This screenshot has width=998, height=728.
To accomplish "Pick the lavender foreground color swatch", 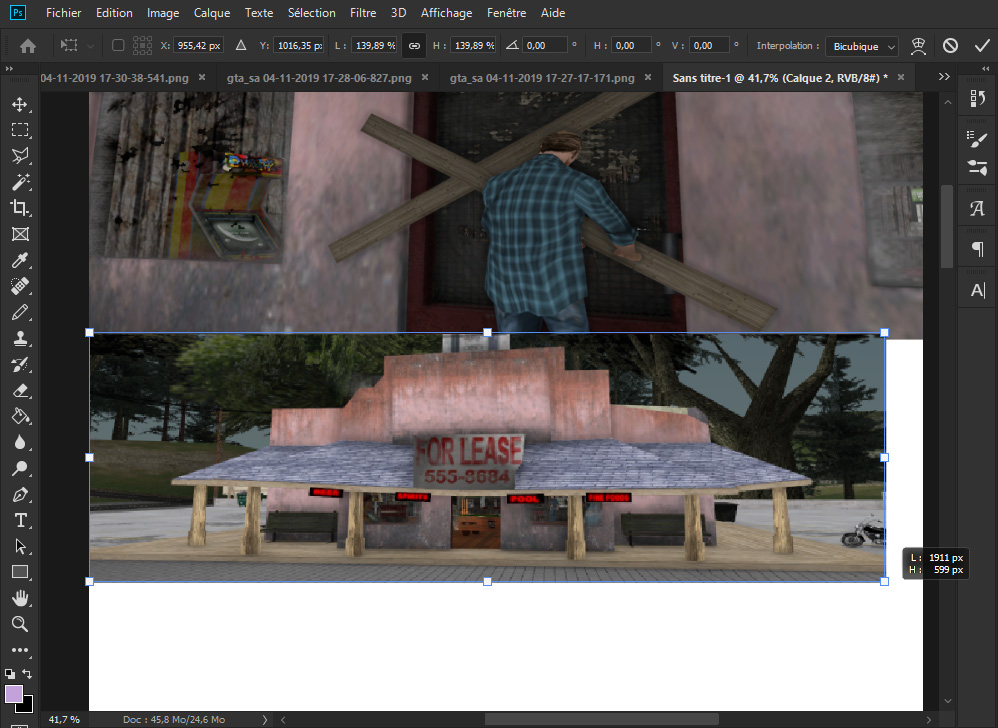I will tap(13, 693).
